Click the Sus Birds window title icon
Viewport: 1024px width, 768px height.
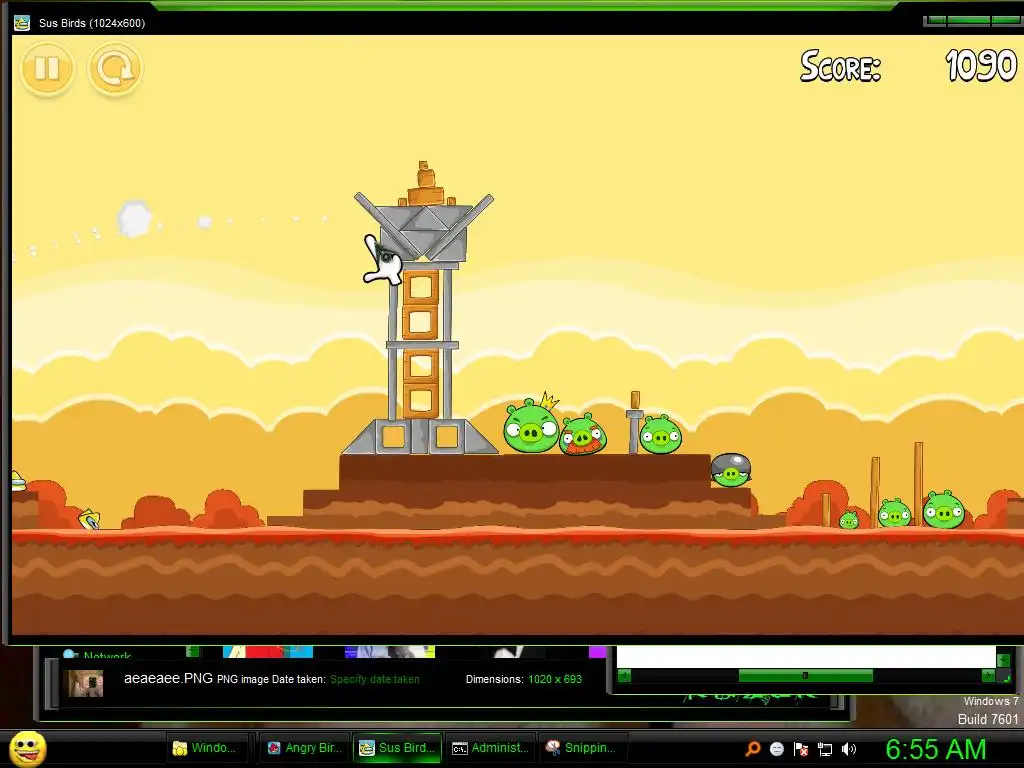[22, 23]
